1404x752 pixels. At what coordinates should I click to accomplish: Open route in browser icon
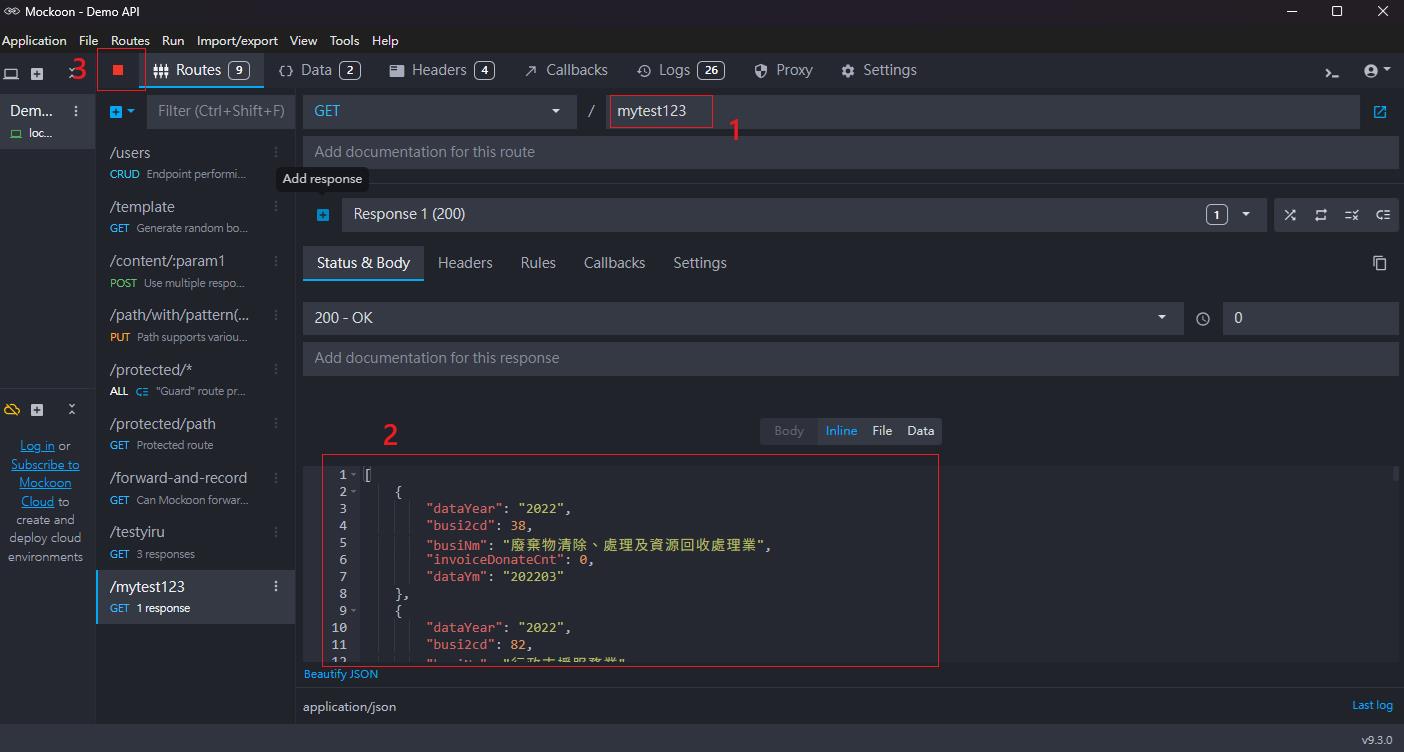point(1380,112)
